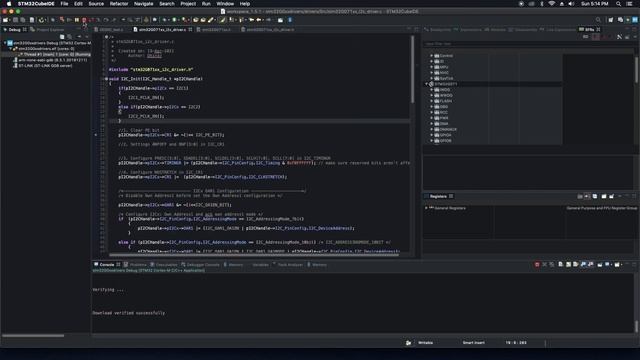
Task: Open the Project menu
Action: click(188, 4)
